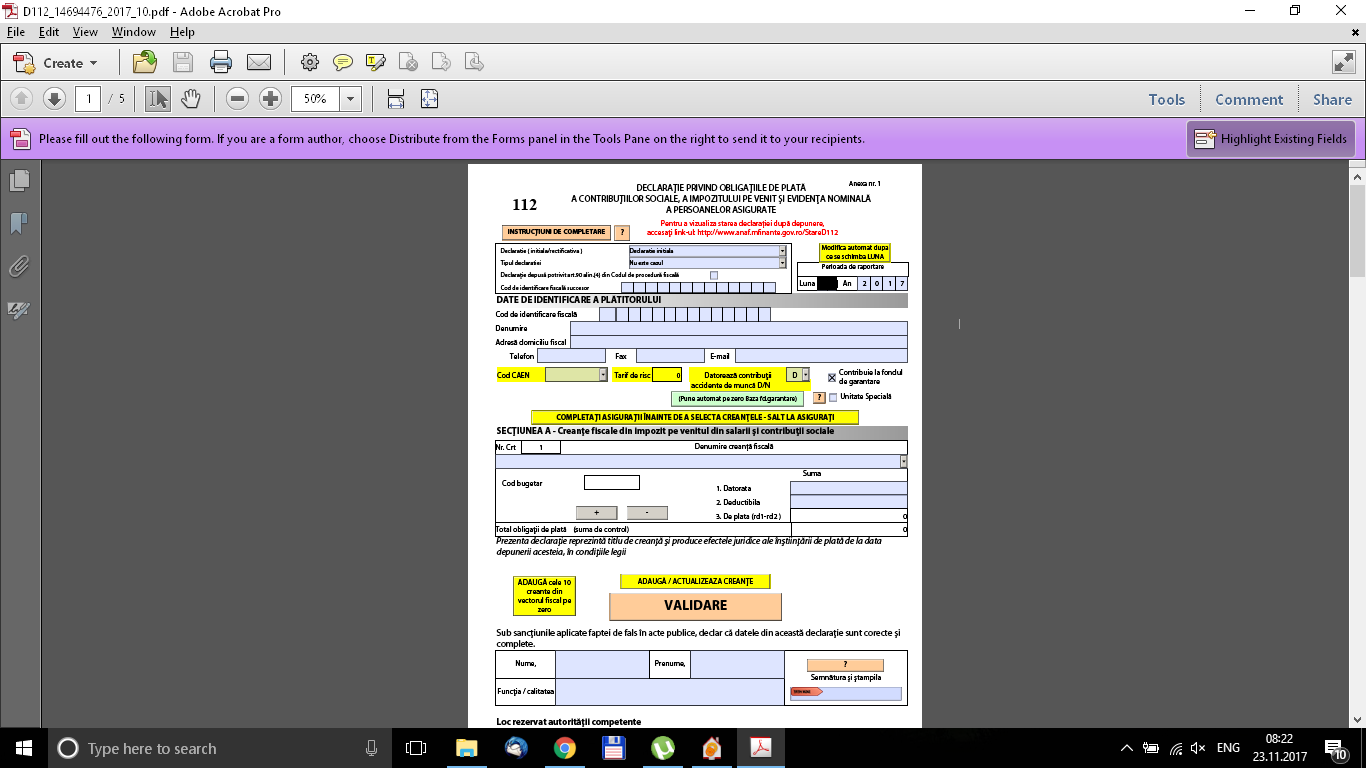
Task: Click the Cod bugetar input field
Action: click(611, 482)
